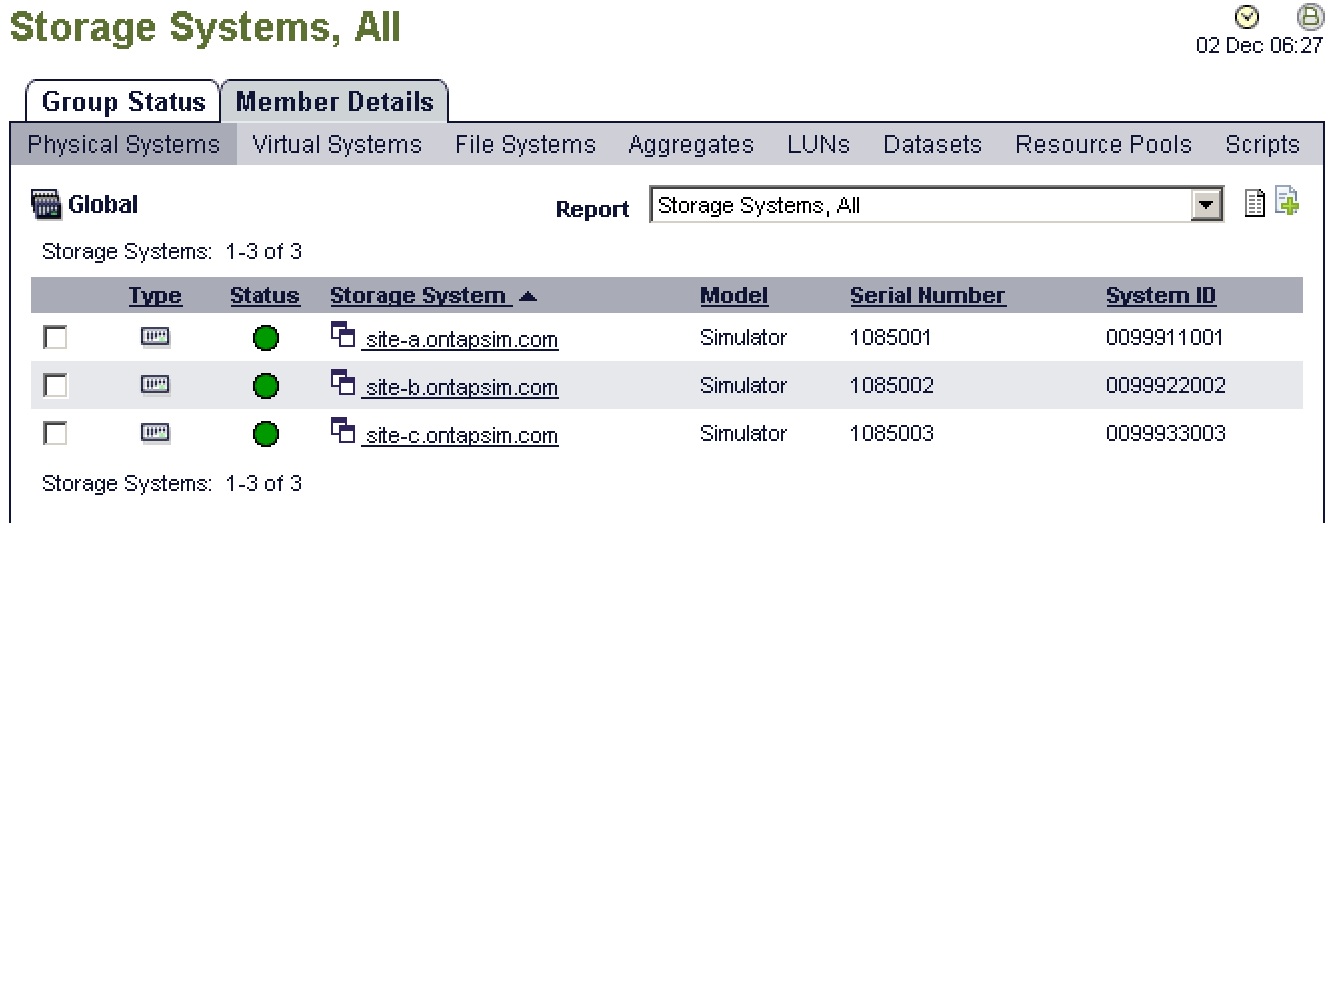
Task: Sort the table by System ID
Action: click(1160, 296)
